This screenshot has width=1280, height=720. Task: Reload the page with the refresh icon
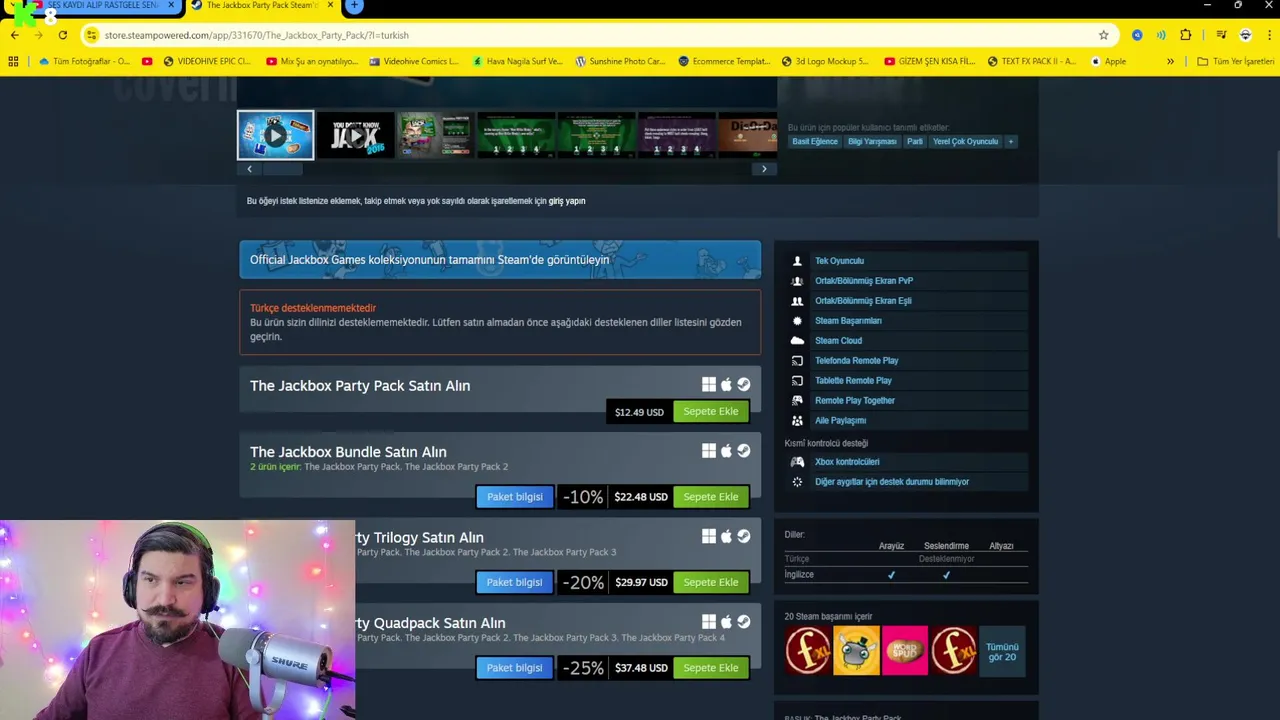click(62, 35)
